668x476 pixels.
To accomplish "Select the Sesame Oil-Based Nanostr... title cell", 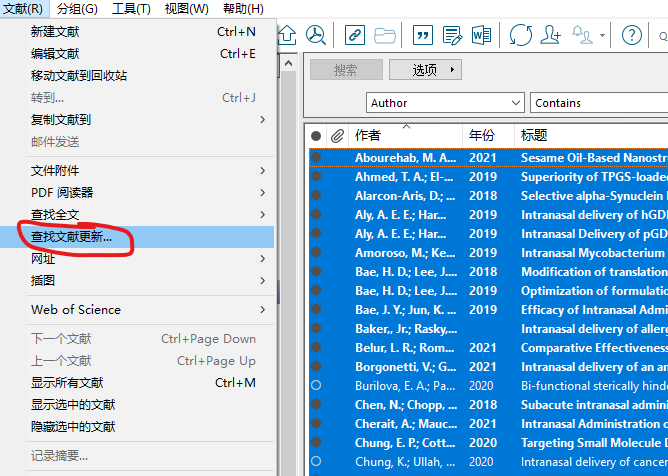I will [x=594, y=158].
